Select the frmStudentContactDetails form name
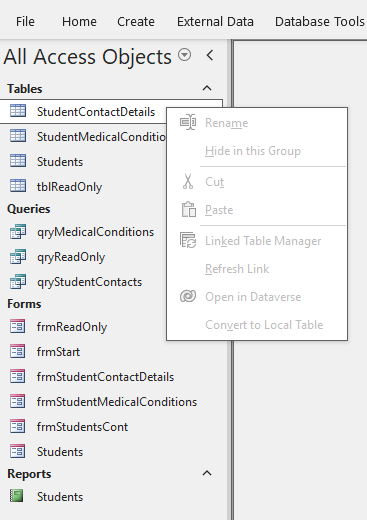The height and width of the screenshot is (520, 367). pos(105,377)
